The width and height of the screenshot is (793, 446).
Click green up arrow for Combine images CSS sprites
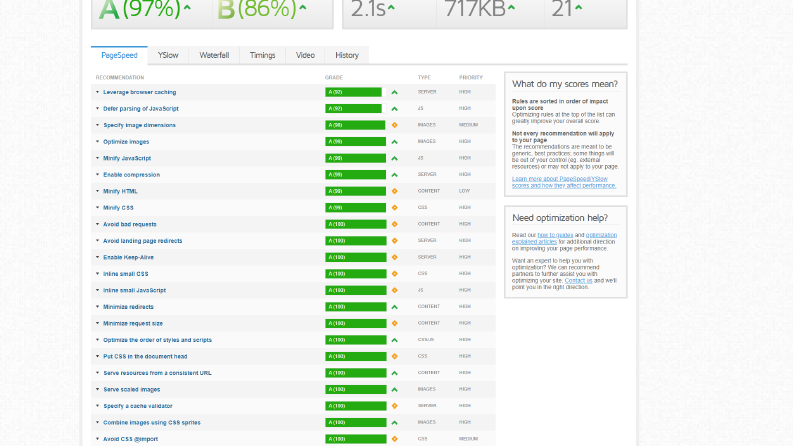click(x=394, y=423)
